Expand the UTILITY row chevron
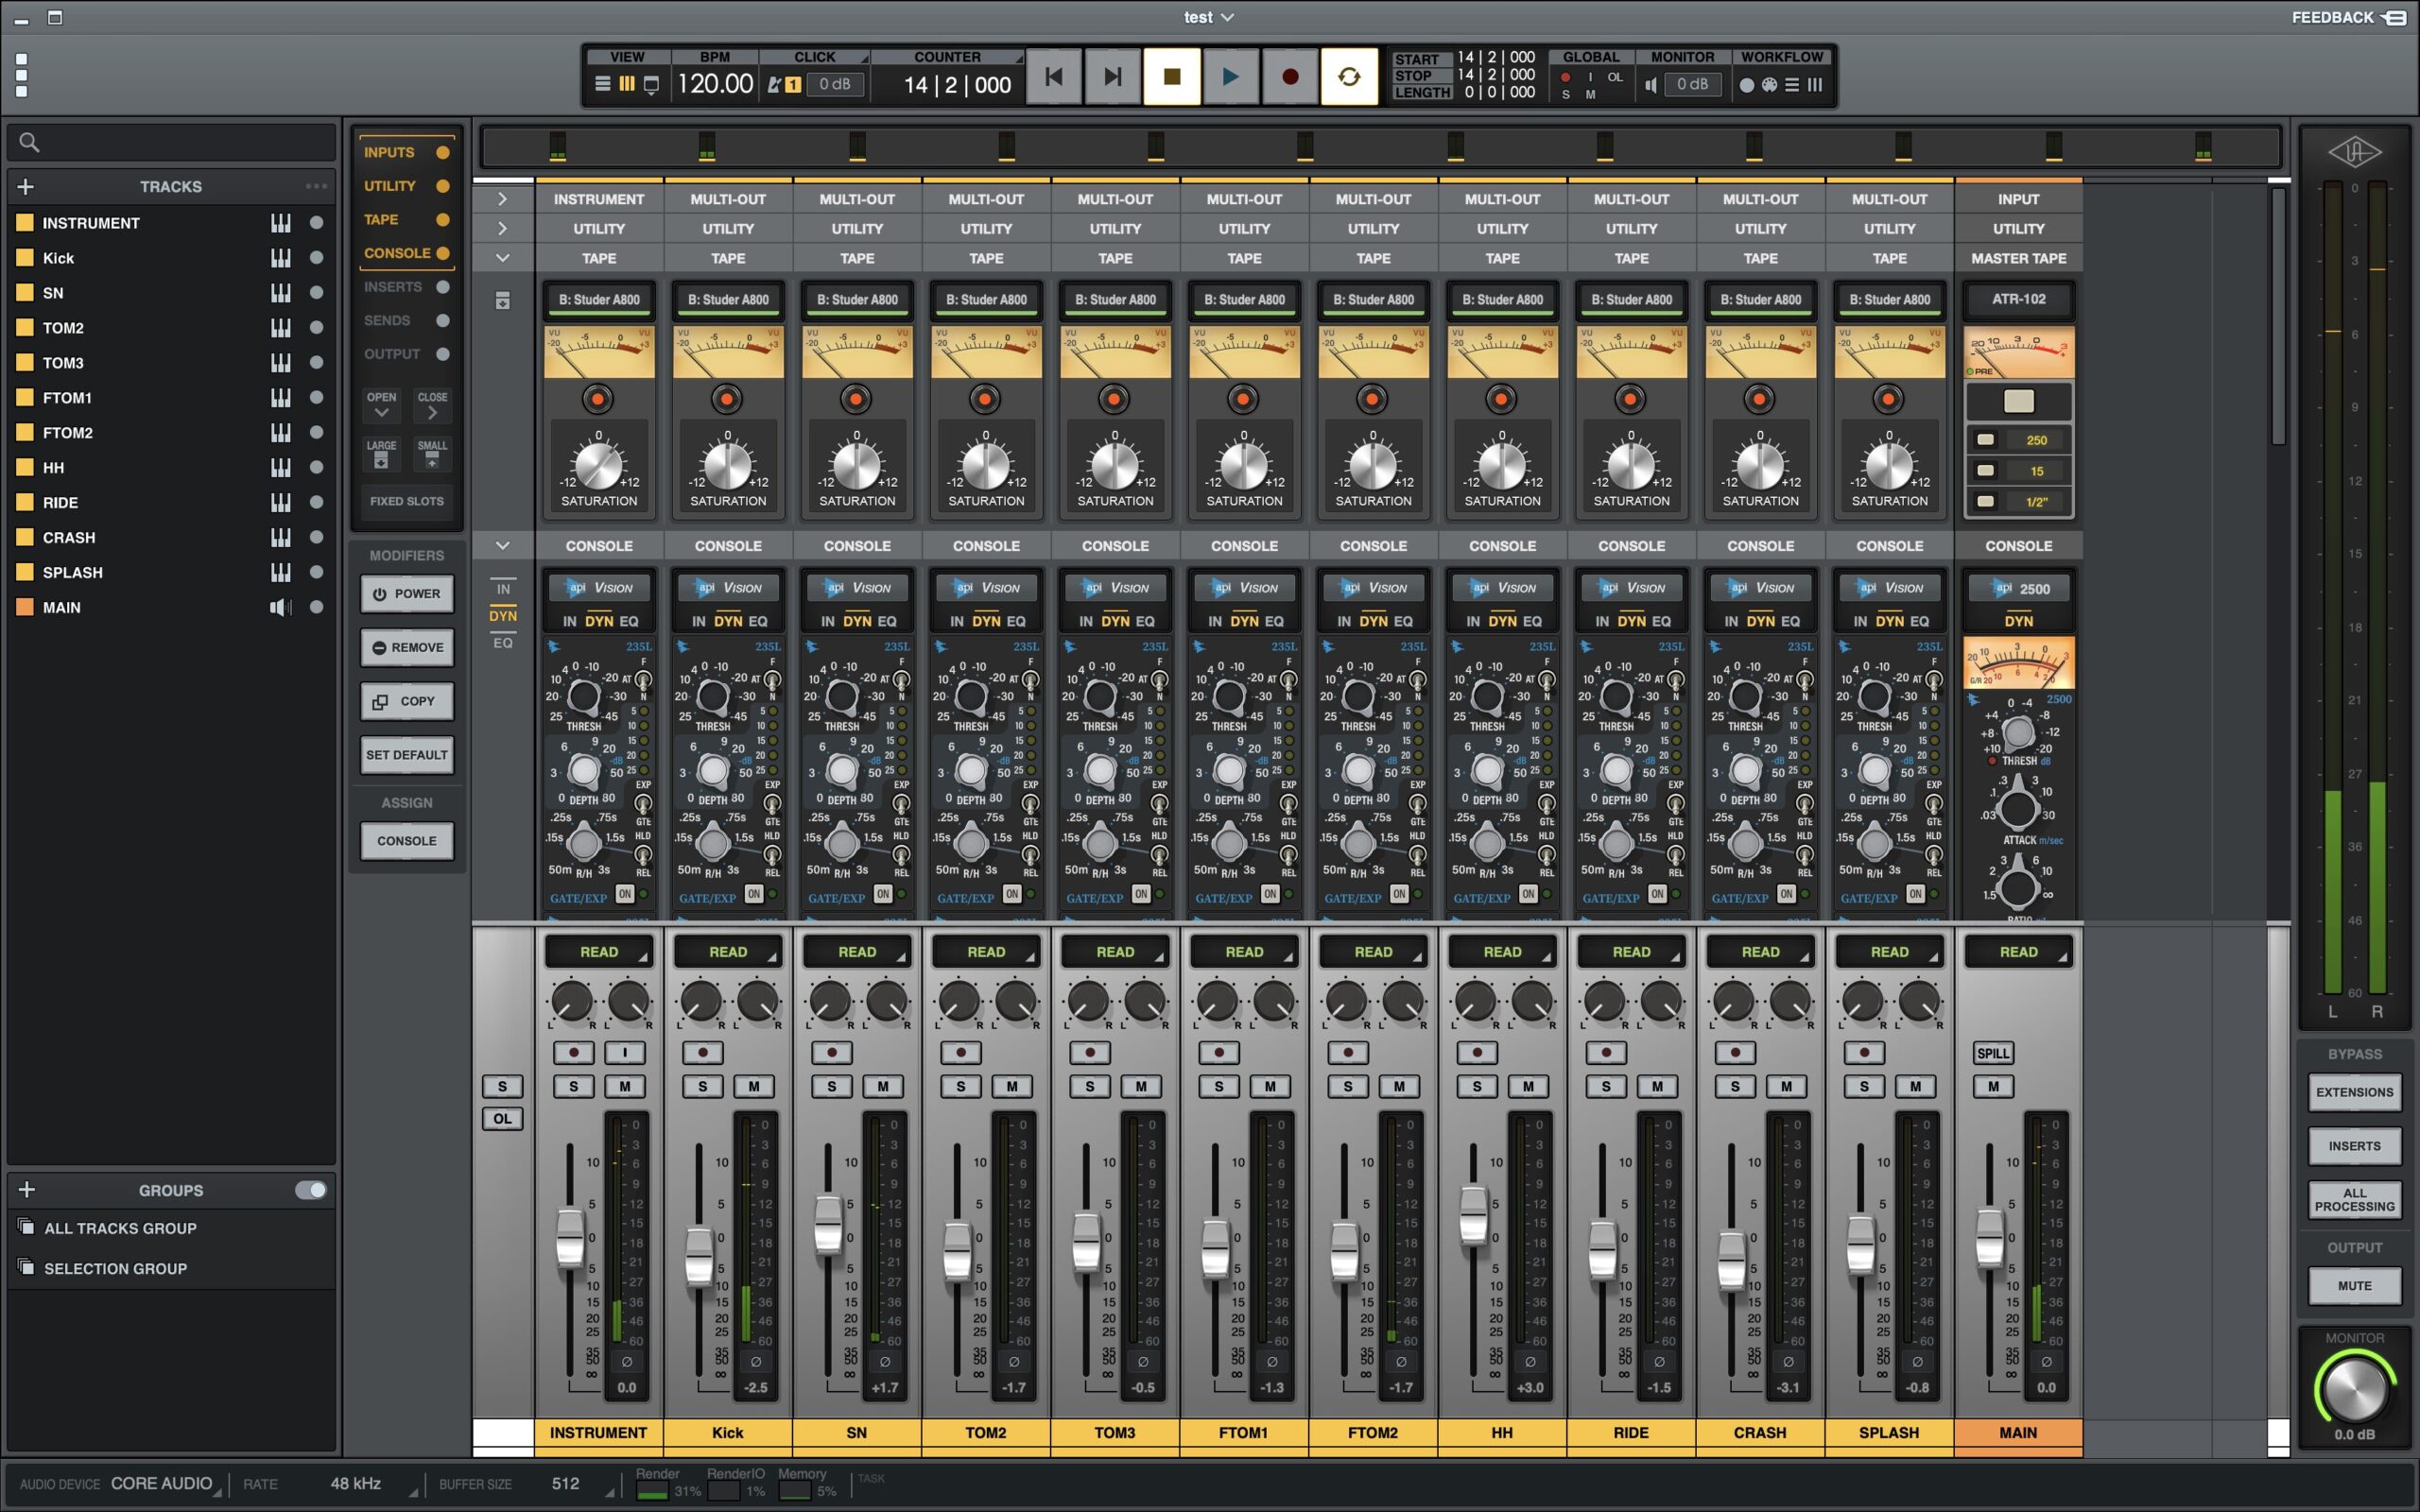2420x1512 pixels. [x=502, y=229]
